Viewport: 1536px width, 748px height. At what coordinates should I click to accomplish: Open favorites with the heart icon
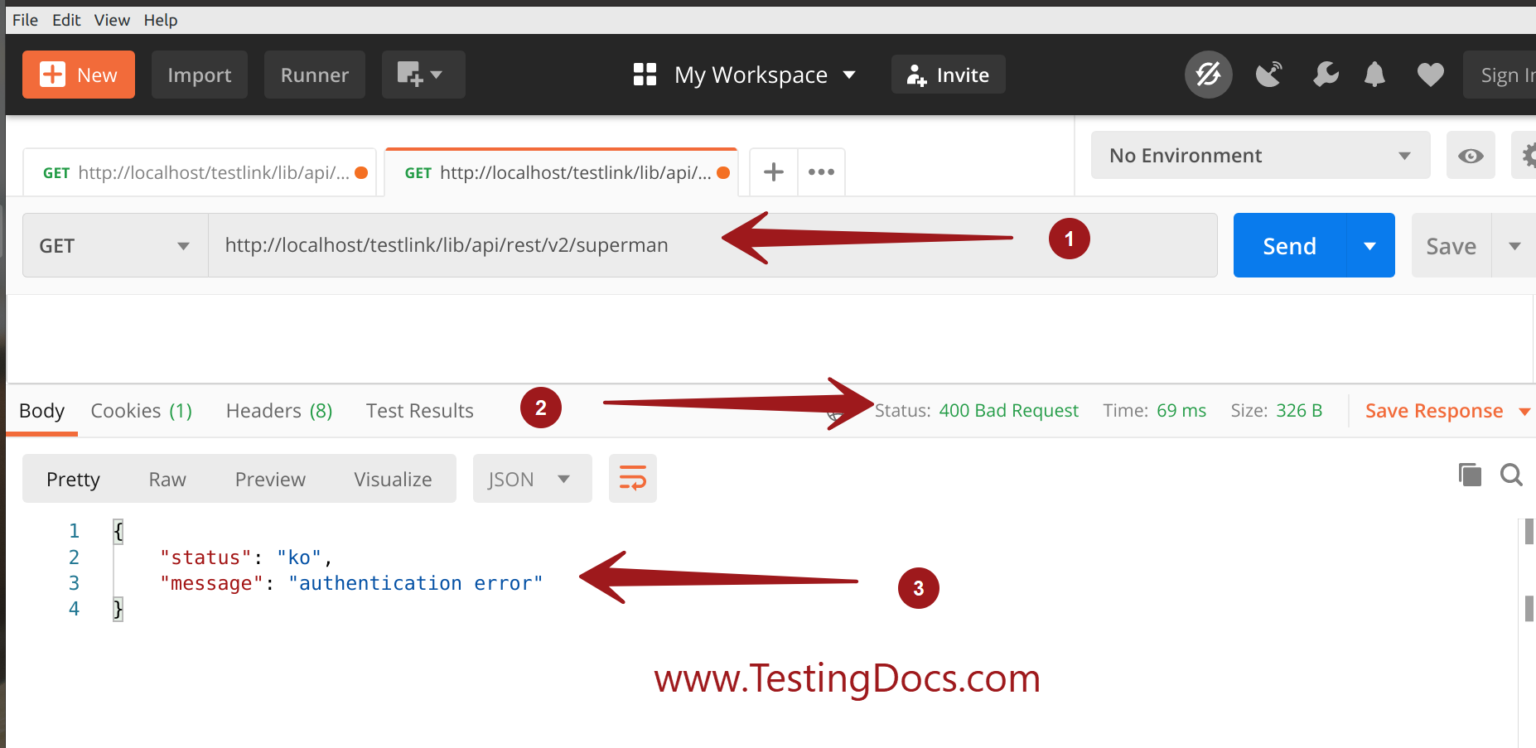point(1430,74)
